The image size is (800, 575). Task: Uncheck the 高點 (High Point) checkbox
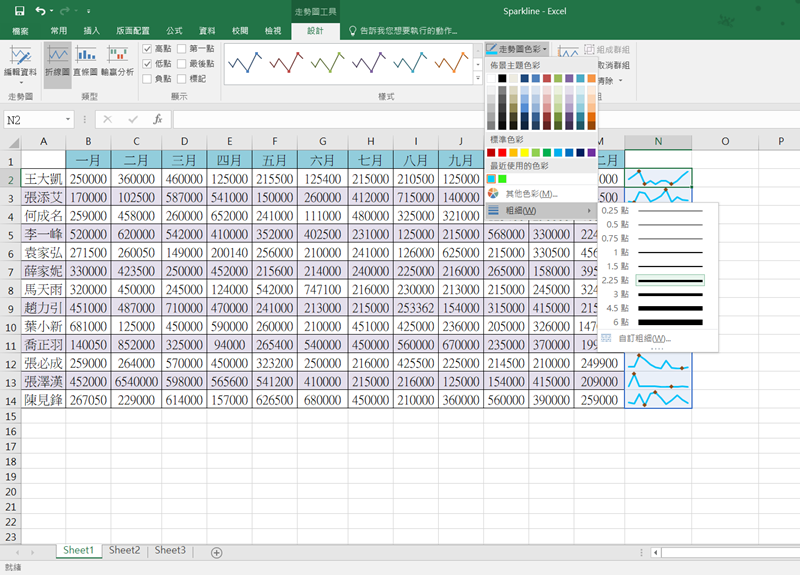[x=148, y=48]
